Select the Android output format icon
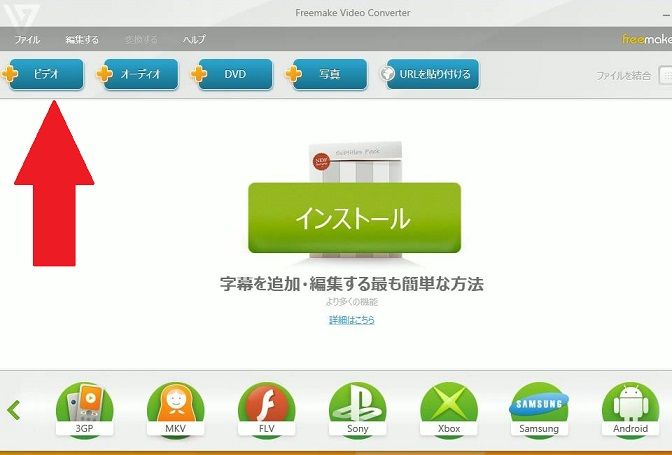The width and height of the screenshot is (672, 455). 630,410
